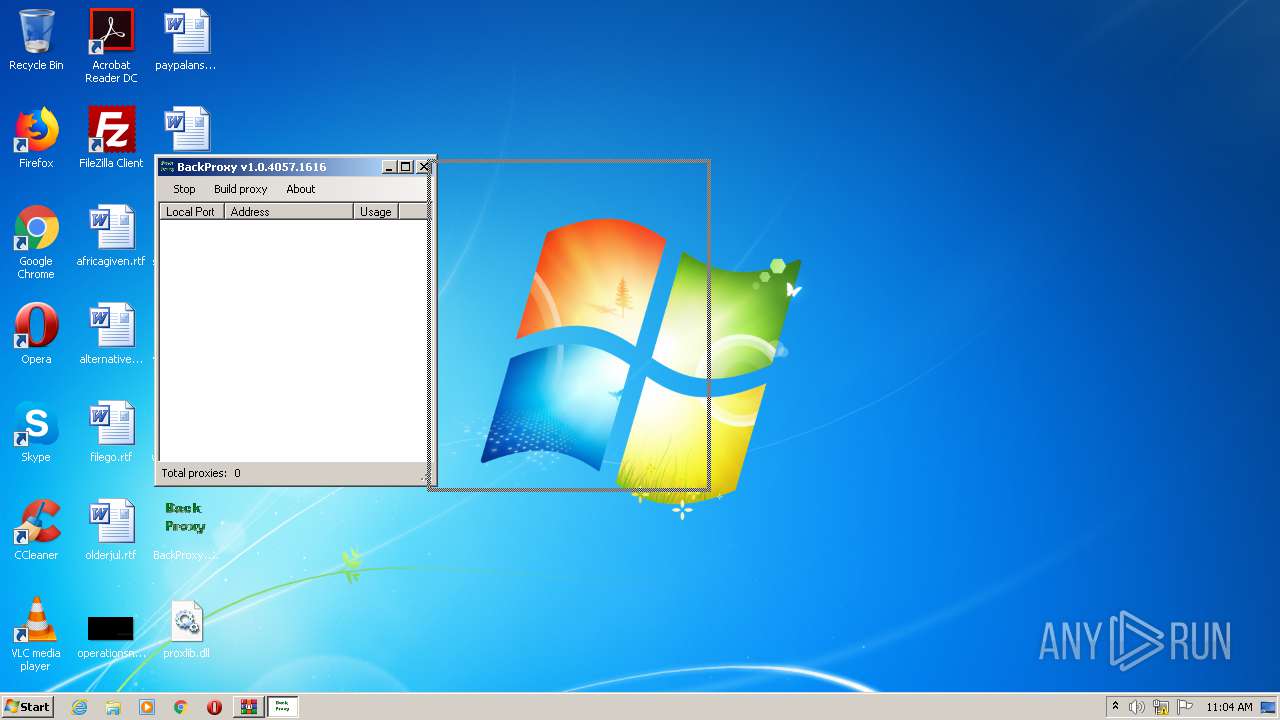Minimize the BackProxy window
1280x720 pixels.
[x=389, y=167]
